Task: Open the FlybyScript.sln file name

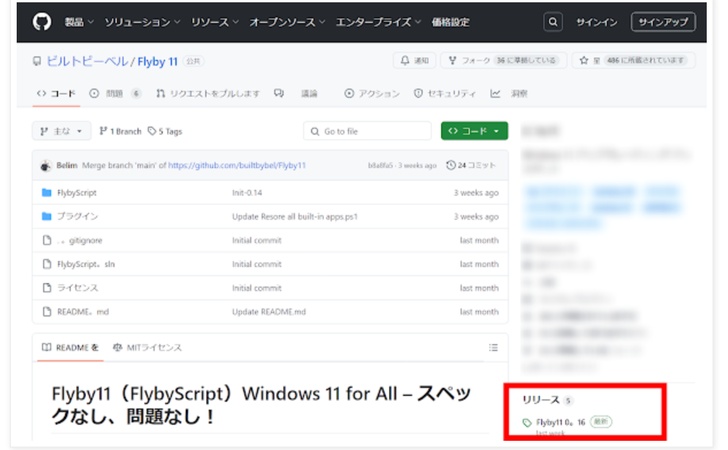Action: (86, 264)
